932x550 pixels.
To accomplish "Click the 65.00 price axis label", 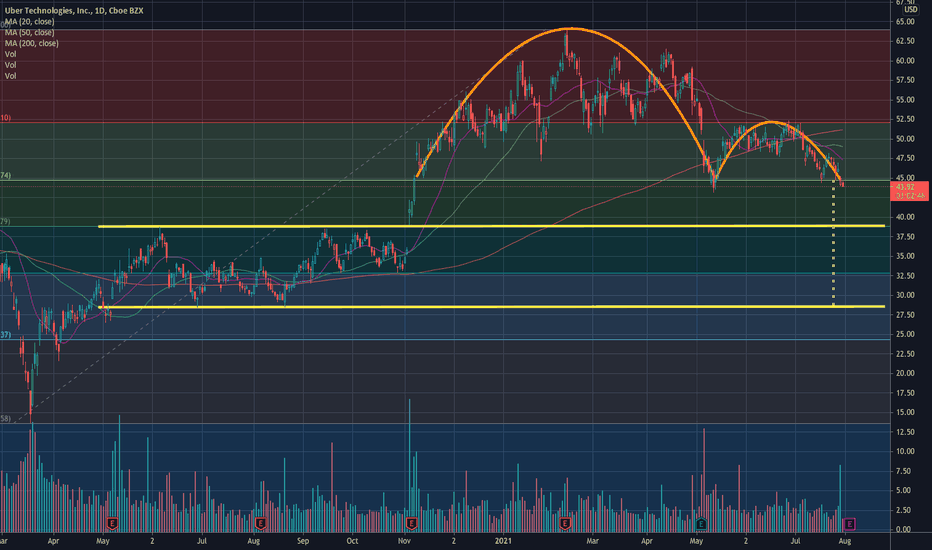I will point(905,21).
